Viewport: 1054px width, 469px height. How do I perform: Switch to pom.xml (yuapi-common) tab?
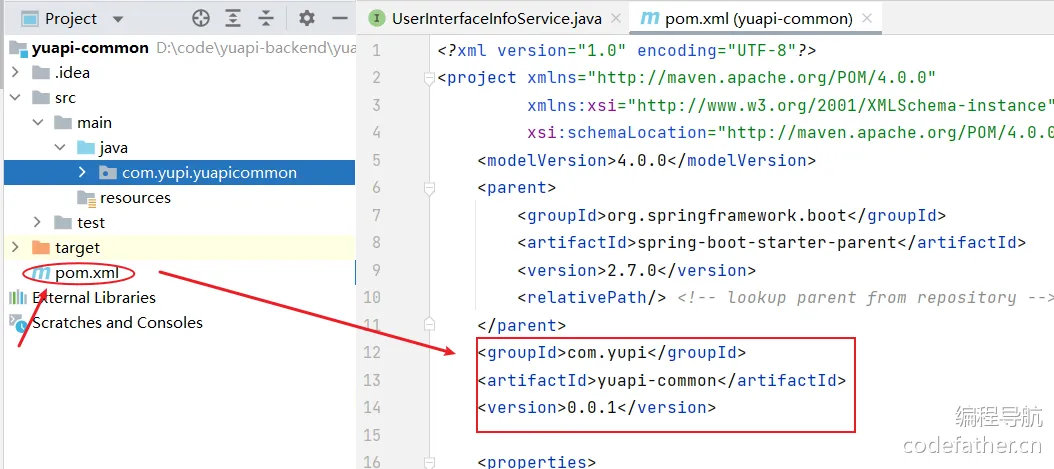click(759, 19)
